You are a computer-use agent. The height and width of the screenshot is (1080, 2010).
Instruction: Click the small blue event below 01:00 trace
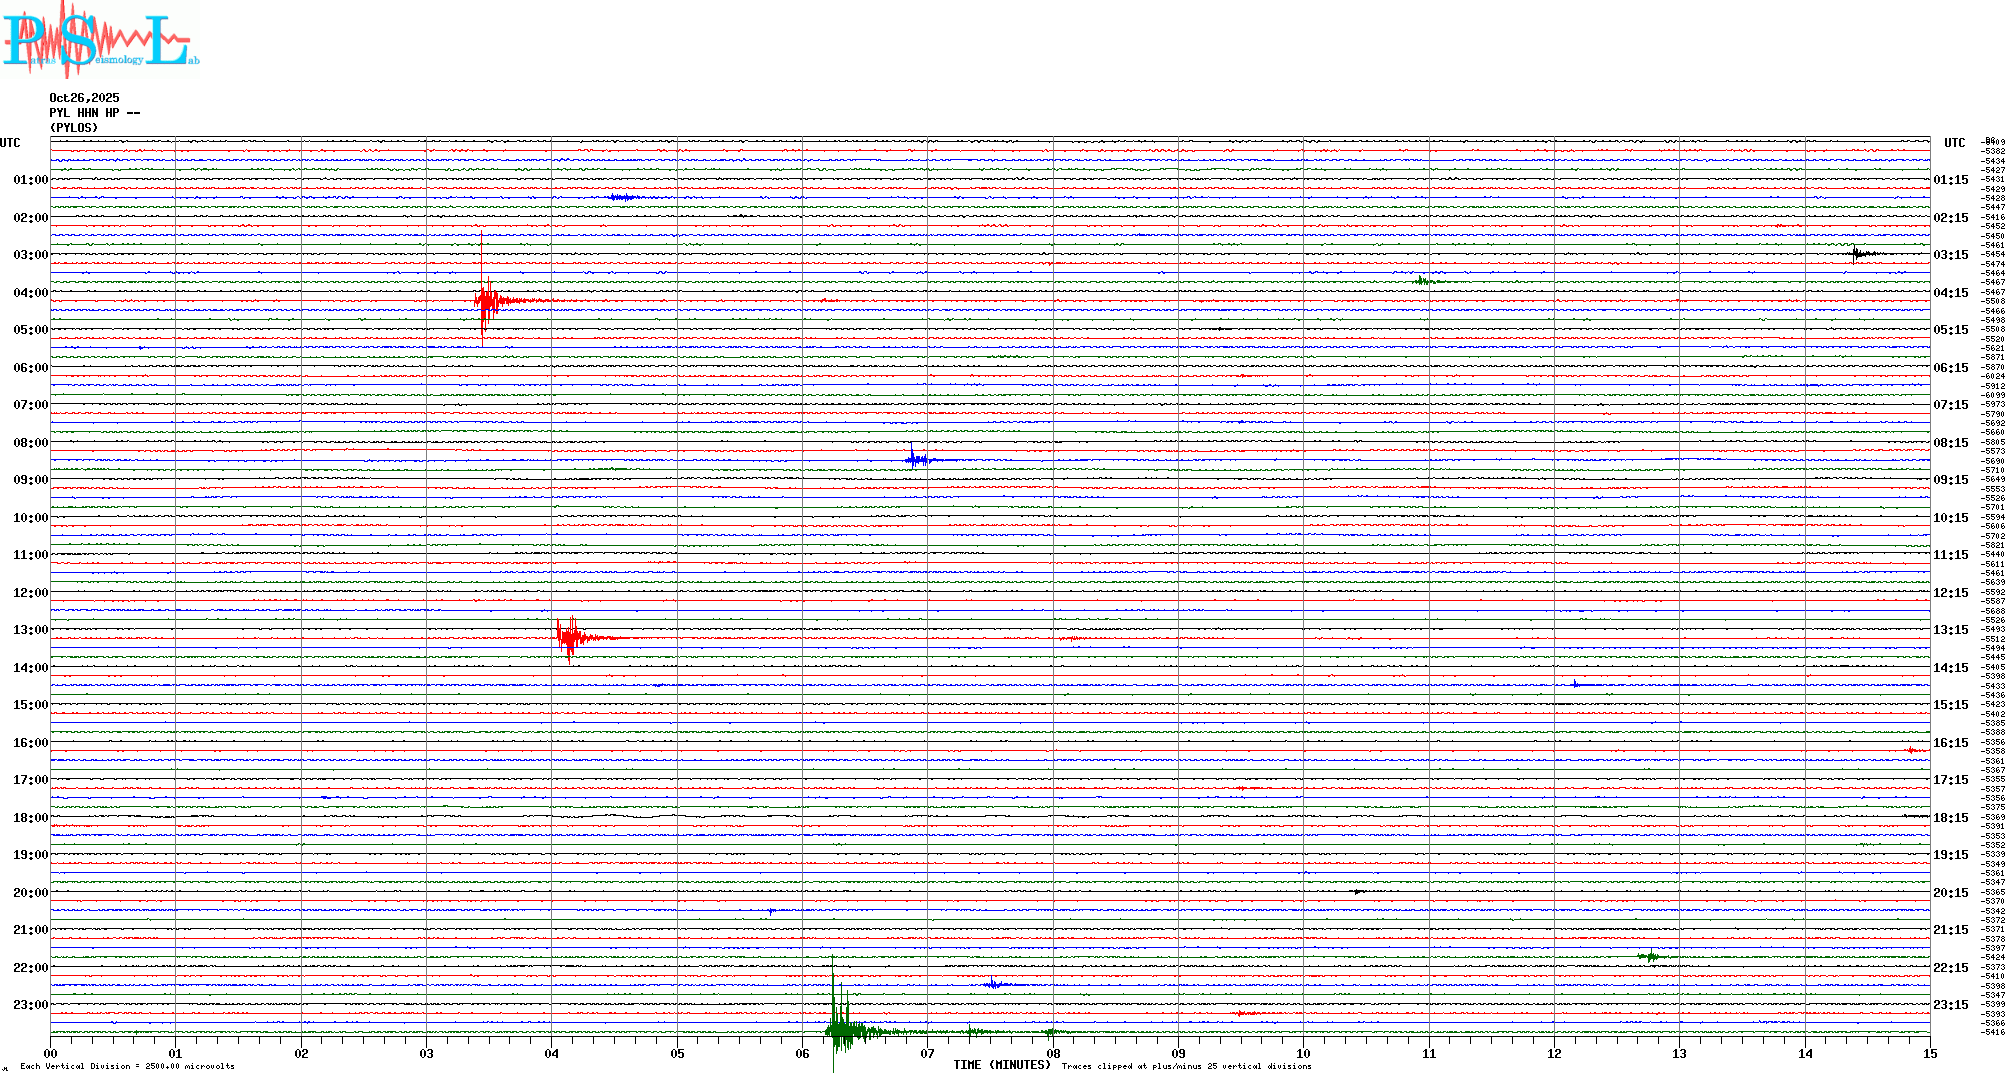pos(622,197)
